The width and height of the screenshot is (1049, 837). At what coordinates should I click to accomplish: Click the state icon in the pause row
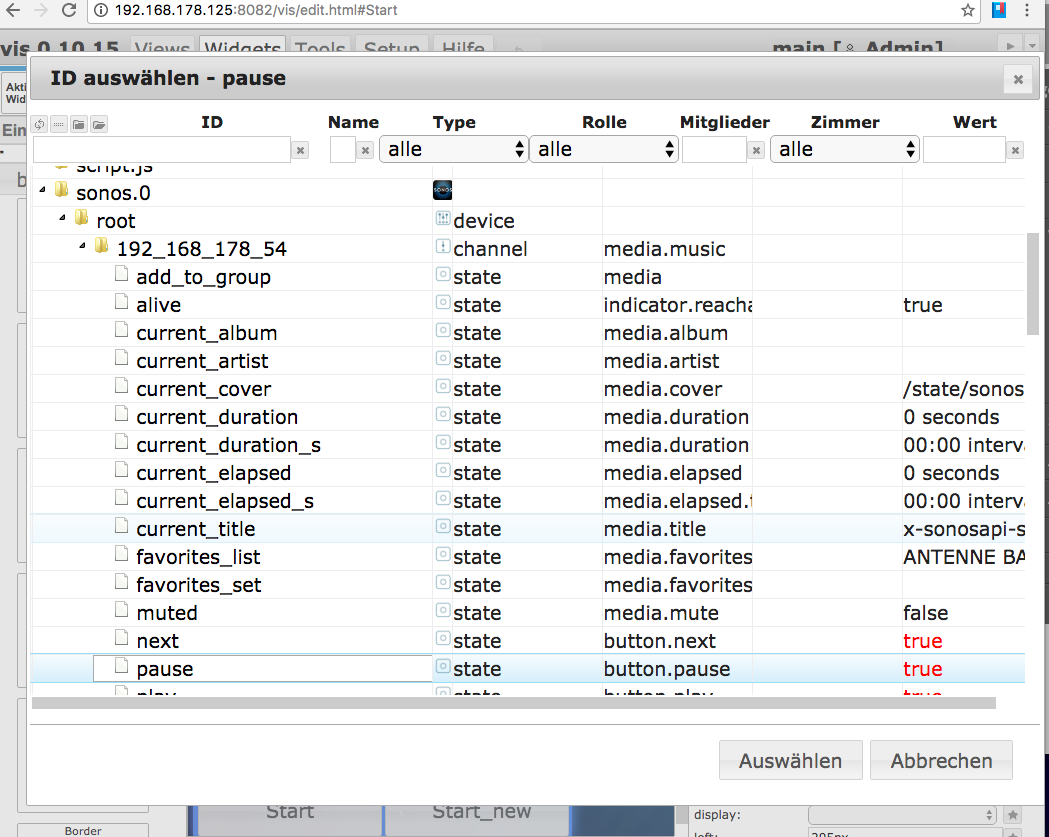442,666
